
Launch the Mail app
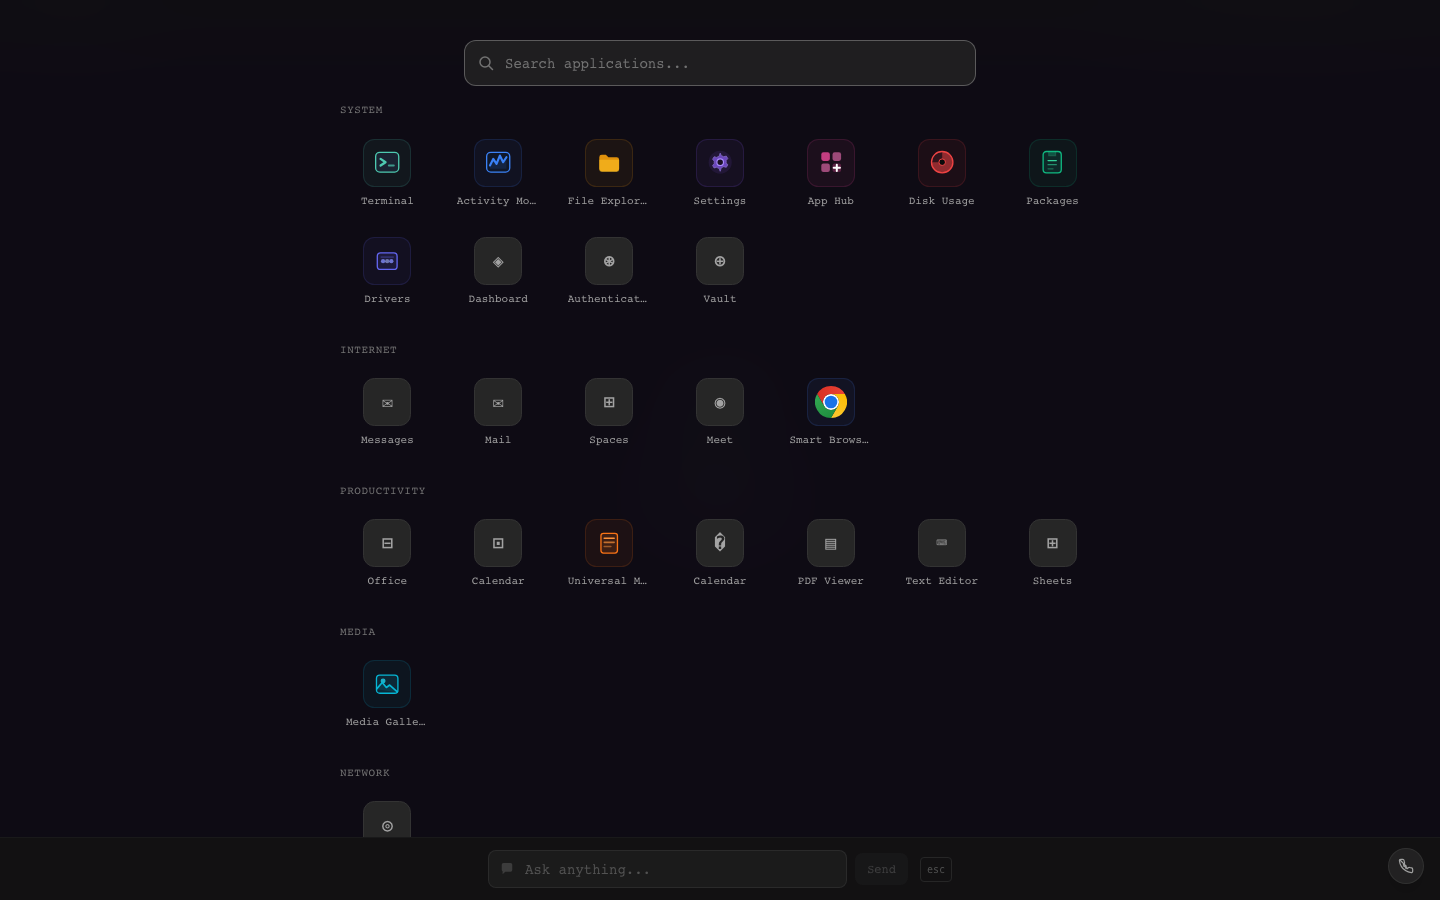tap(498, 402)
